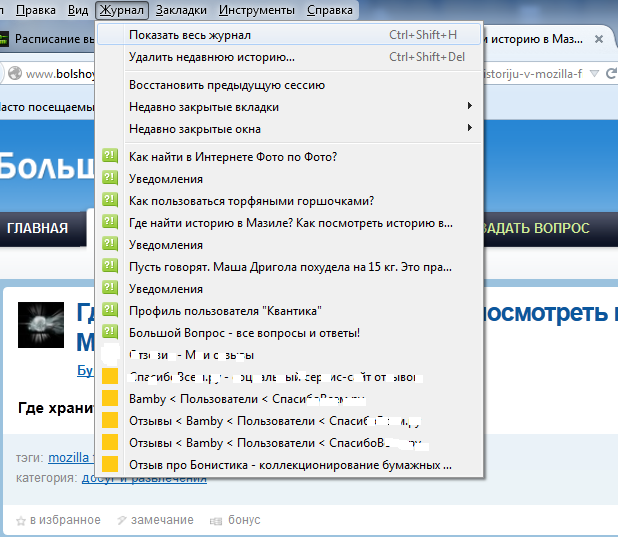This screenshot has width=618, height=537.
Task: Click the yellow icon beside Отзыв про Бонистика
Action: (x=110, y=464)
